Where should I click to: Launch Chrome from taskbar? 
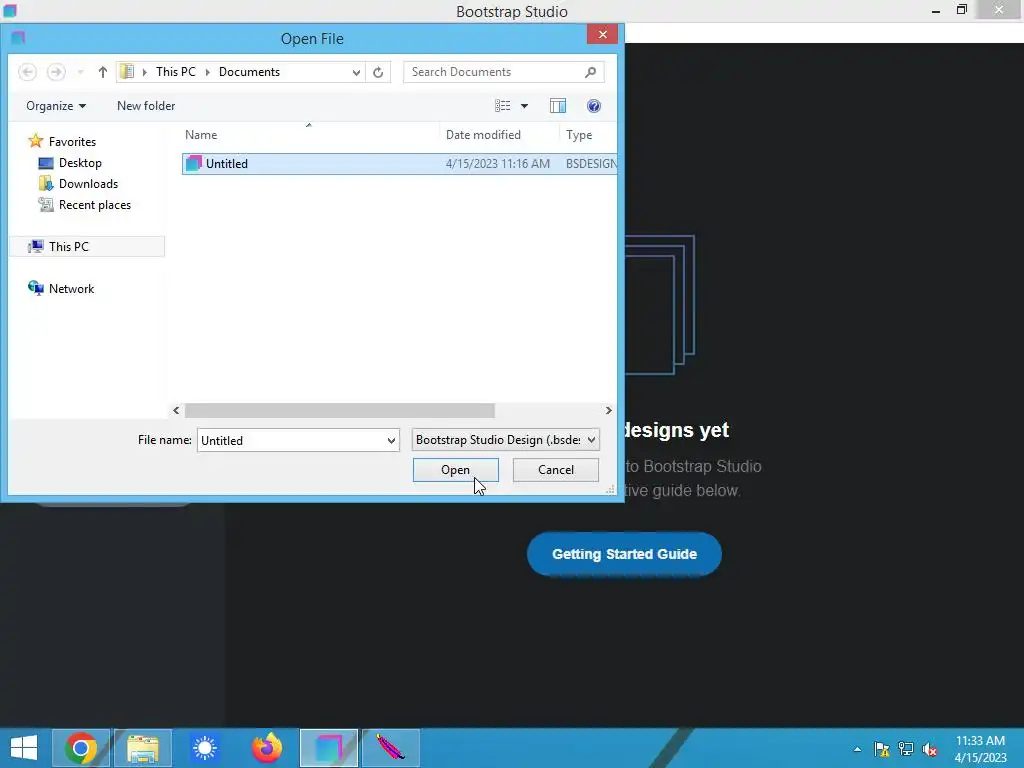[81, 748]
